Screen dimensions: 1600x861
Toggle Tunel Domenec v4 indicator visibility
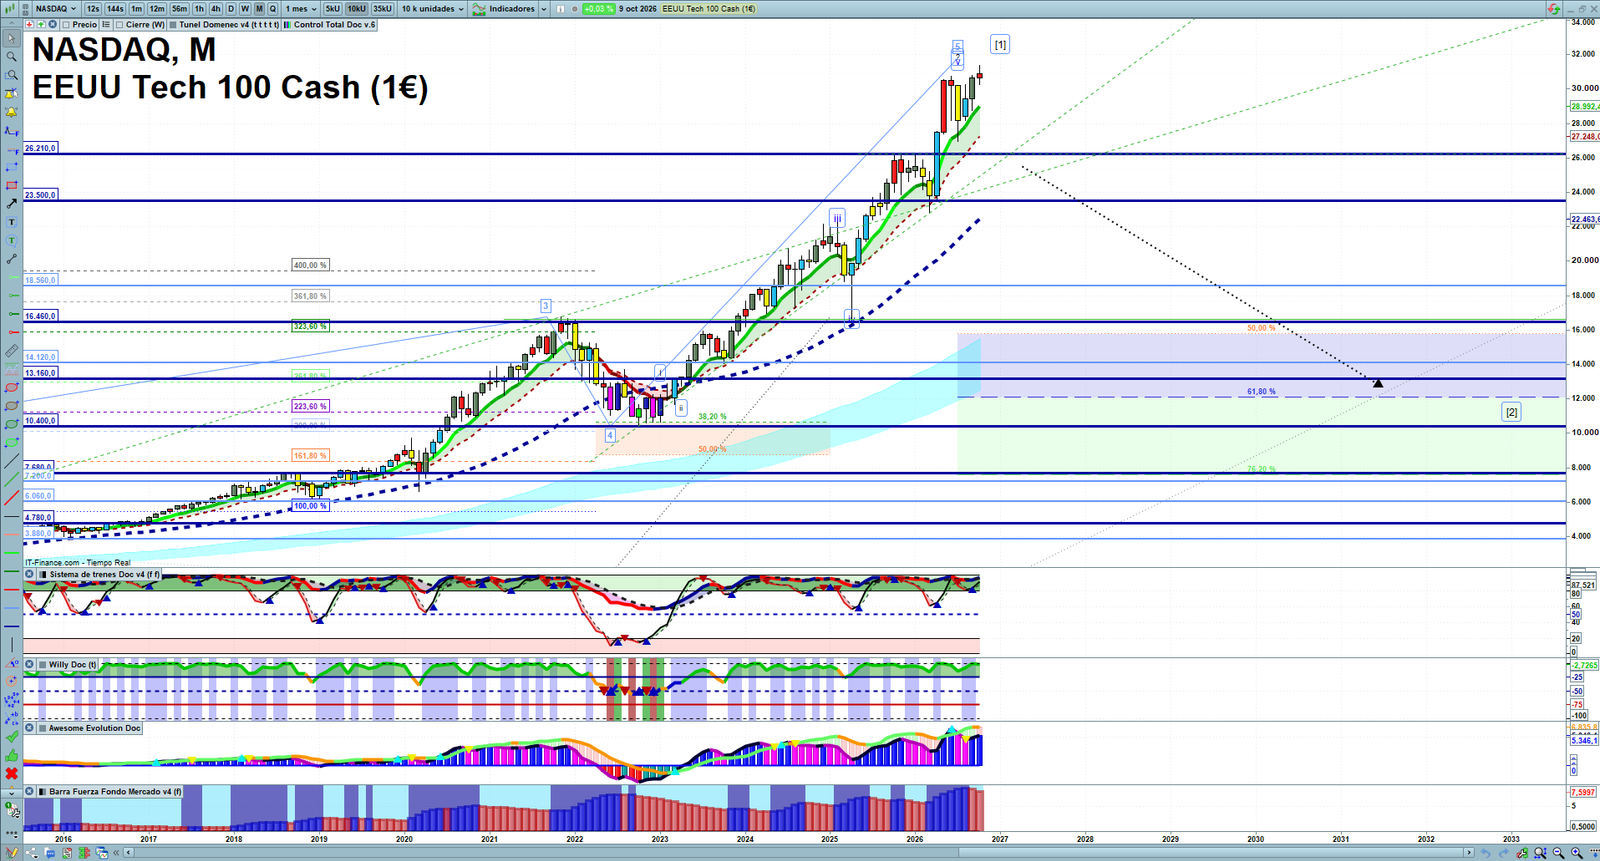click(x=173, y=24)
